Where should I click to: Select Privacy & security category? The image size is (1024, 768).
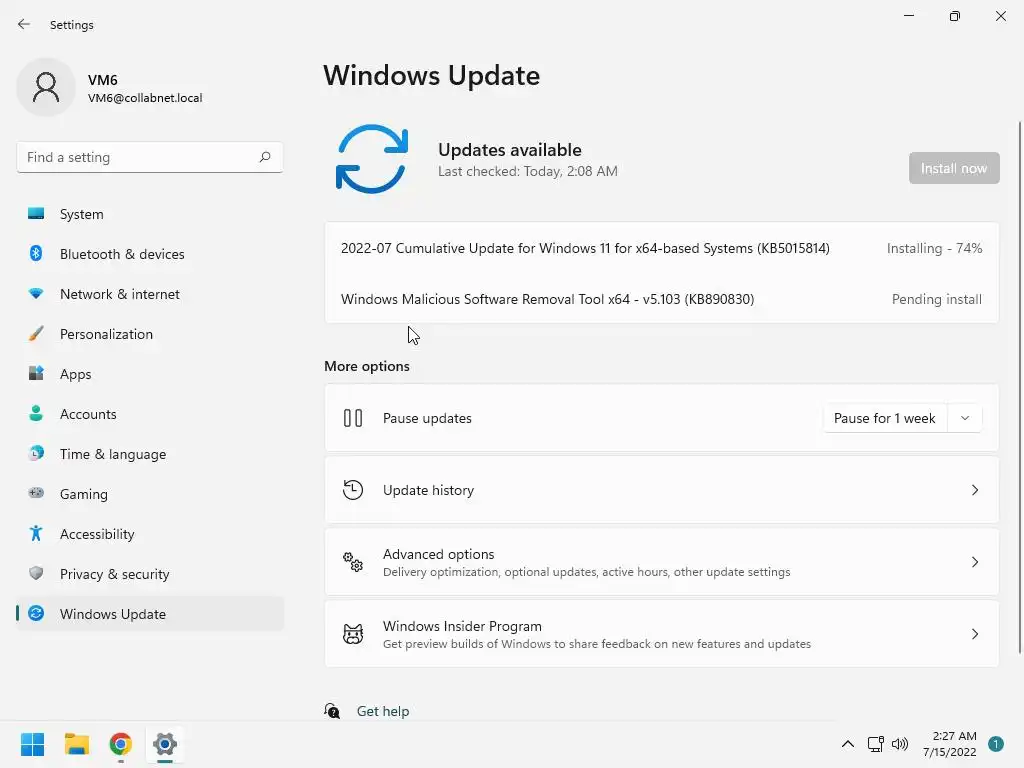[x=150, y=573]
